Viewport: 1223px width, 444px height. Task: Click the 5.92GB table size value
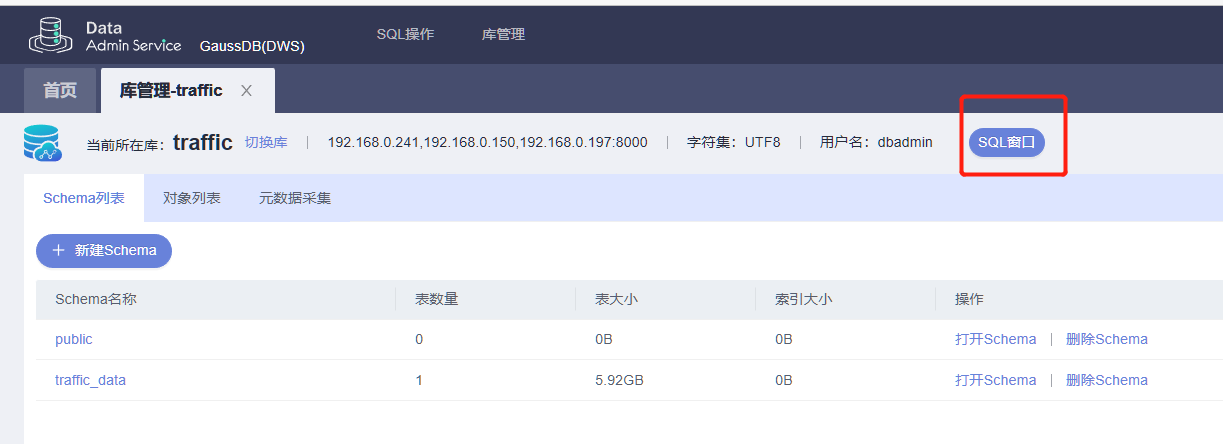click(x=620, y=380)
